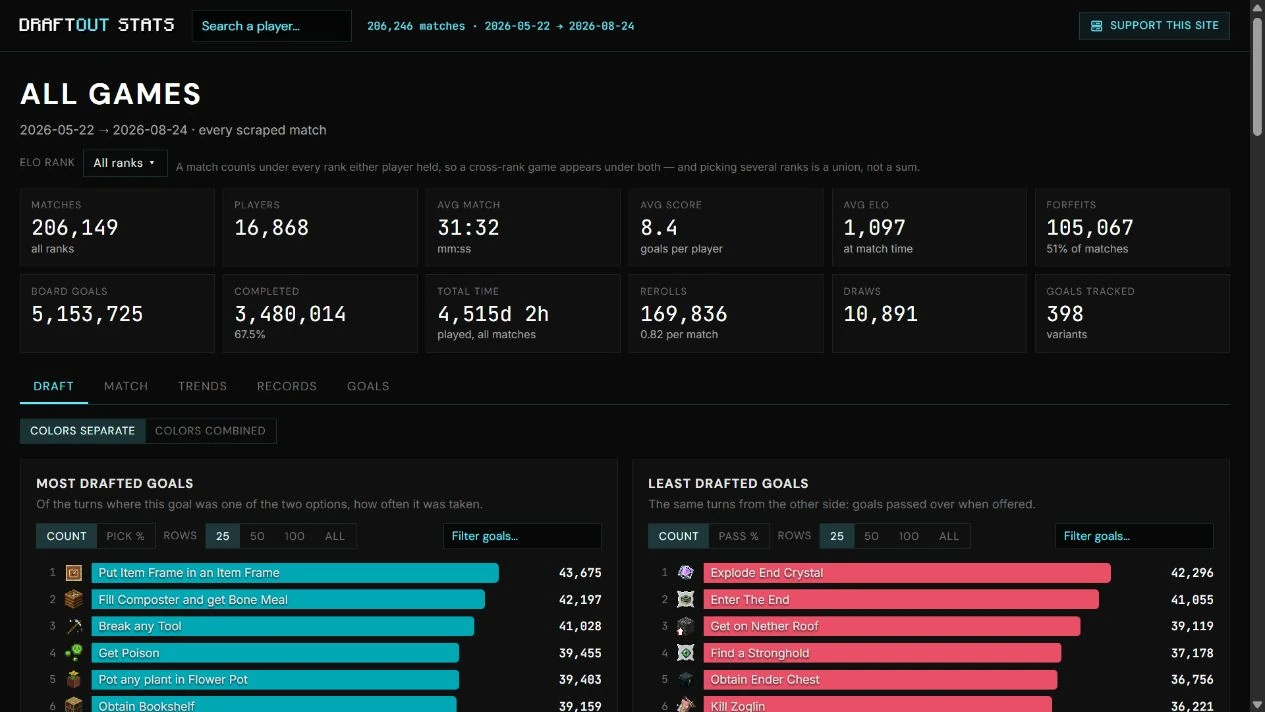Click the Enter The End icon
Image resolution: width=1265 pixels, height=712 pixels.
pyautogui.click(x=686, y=600)
